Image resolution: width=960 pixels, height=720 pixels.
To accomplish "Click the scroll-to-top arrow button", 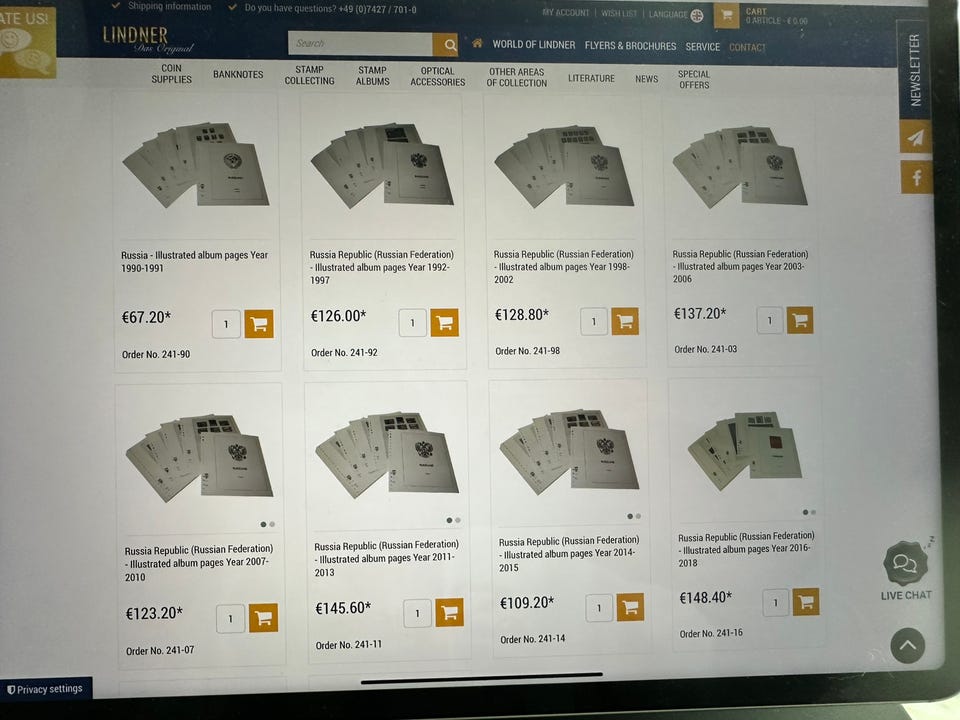I will (x=907, y=645).
